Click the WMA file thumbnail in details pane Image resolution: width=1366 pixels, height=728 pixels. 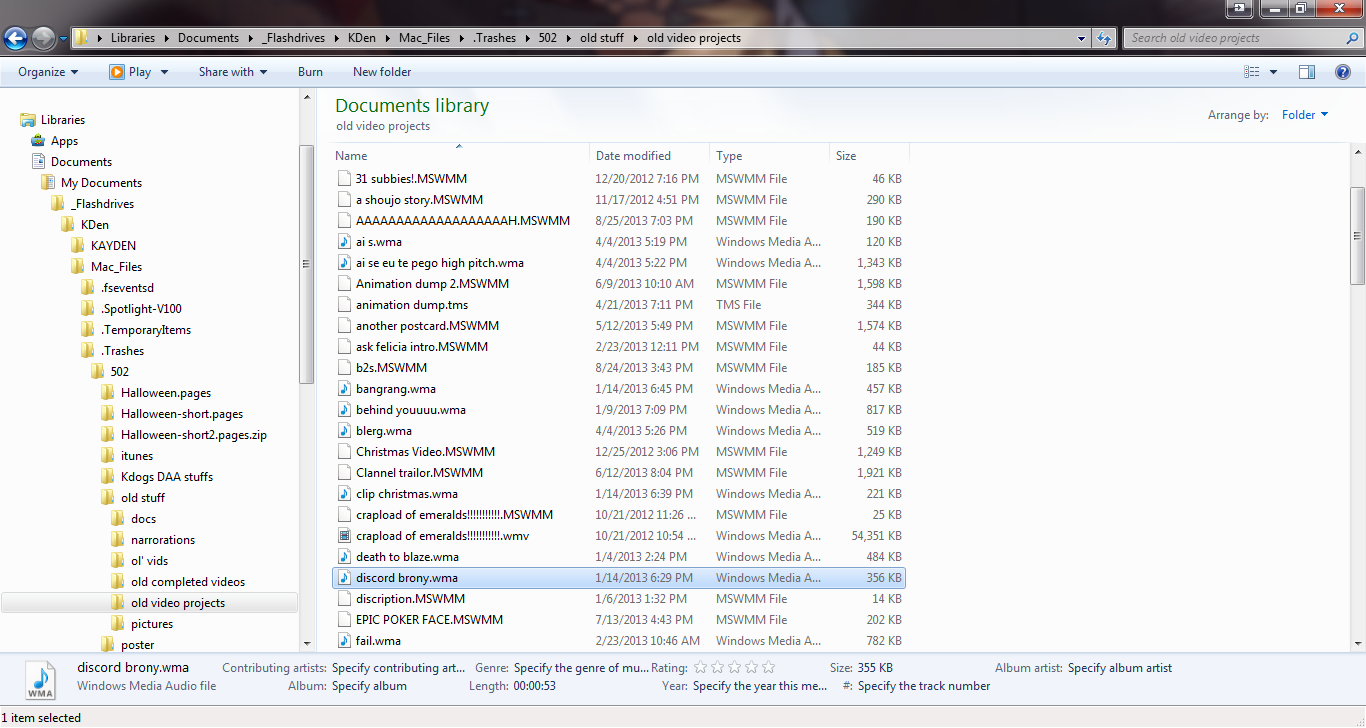click(x=41, y=678)
